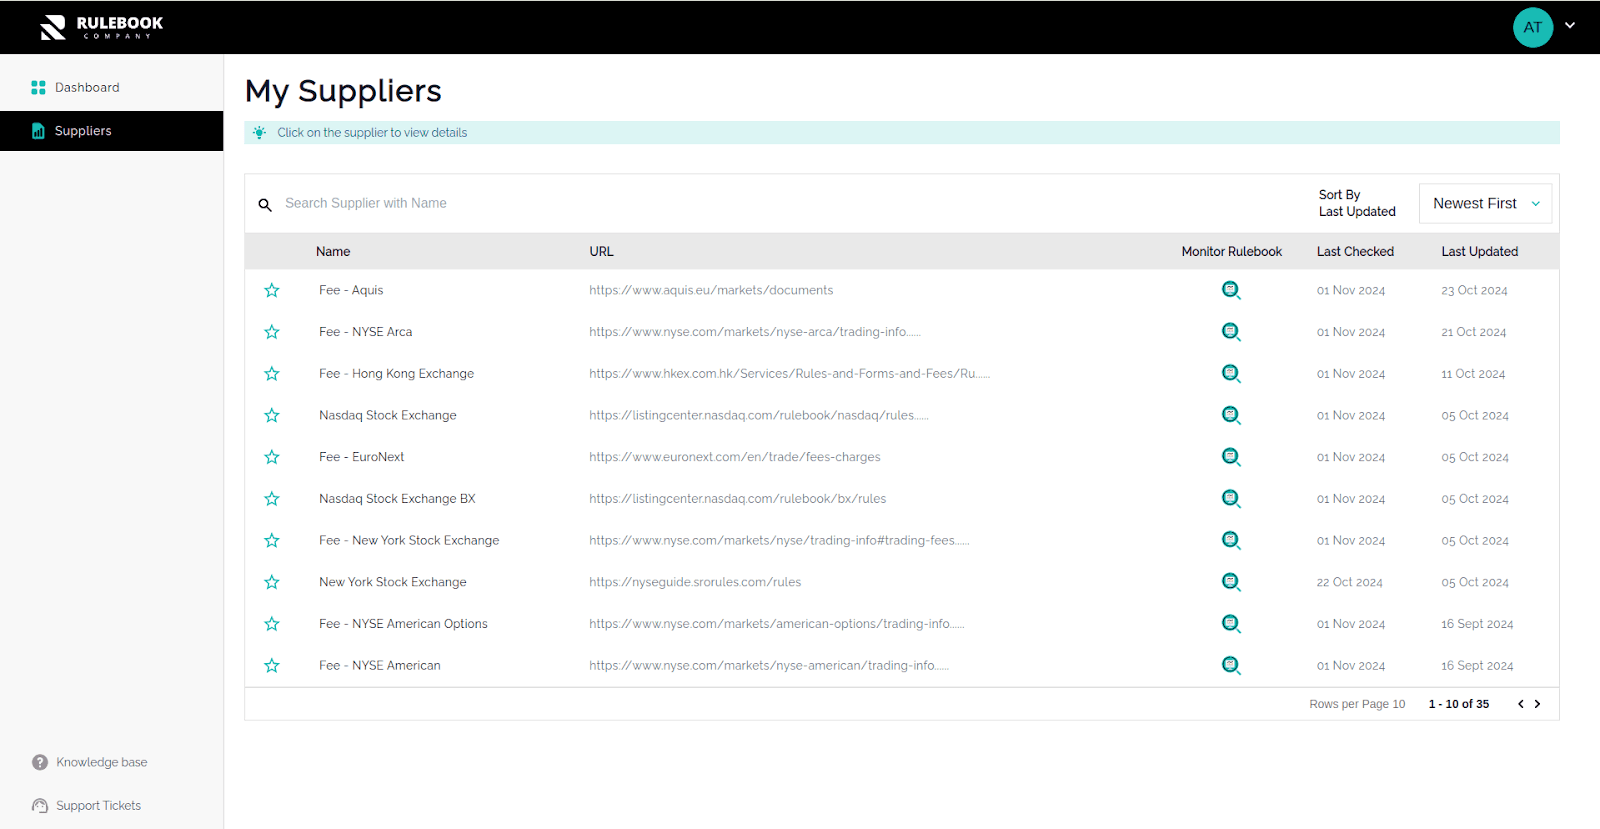Click the Name column header
This screenshot has width=1600, height=829.
(x=333, y=252)
